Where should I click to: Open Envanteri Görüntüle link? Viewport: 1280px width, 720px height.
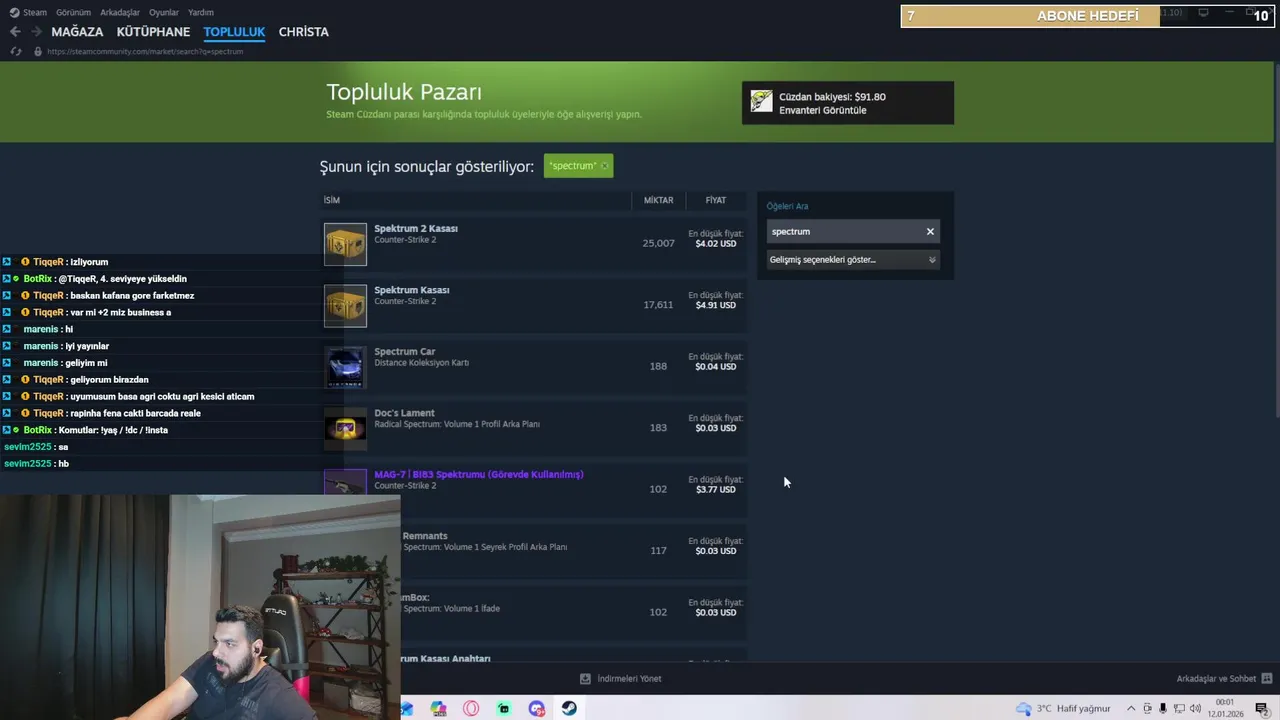(822, 110)
